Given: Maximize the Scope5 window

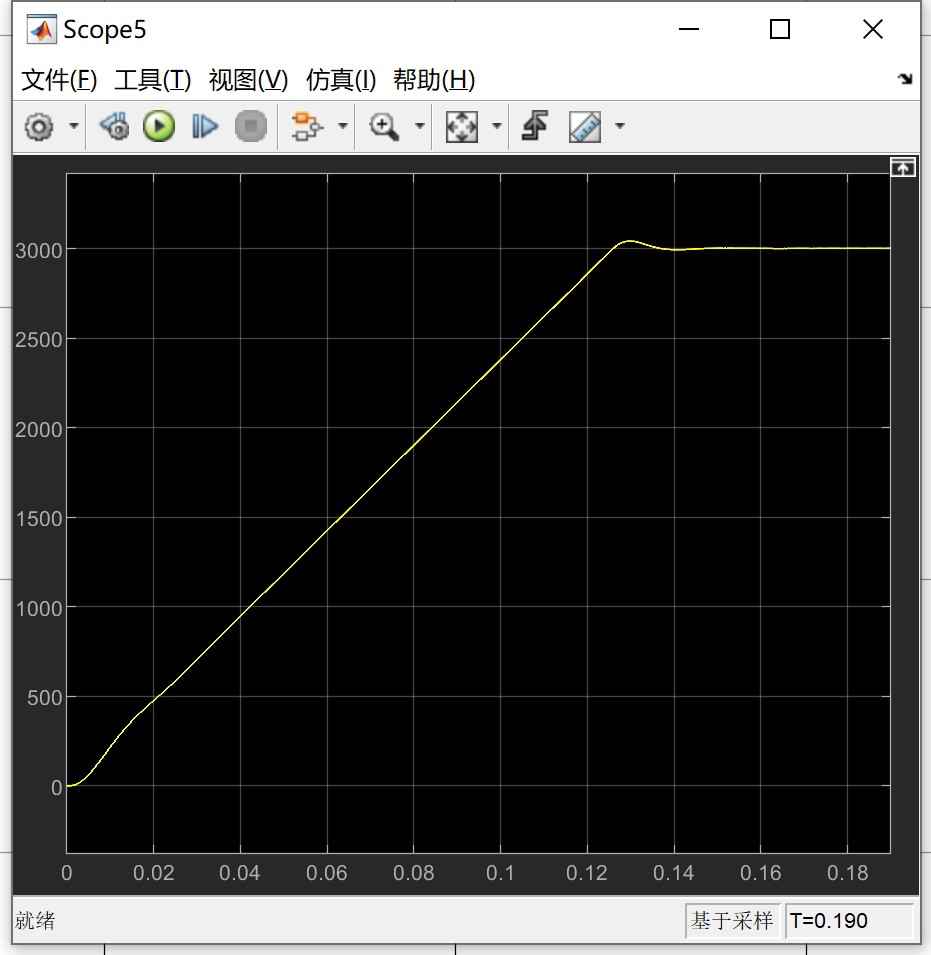Looking at the screenshot, I should point(780,29).
